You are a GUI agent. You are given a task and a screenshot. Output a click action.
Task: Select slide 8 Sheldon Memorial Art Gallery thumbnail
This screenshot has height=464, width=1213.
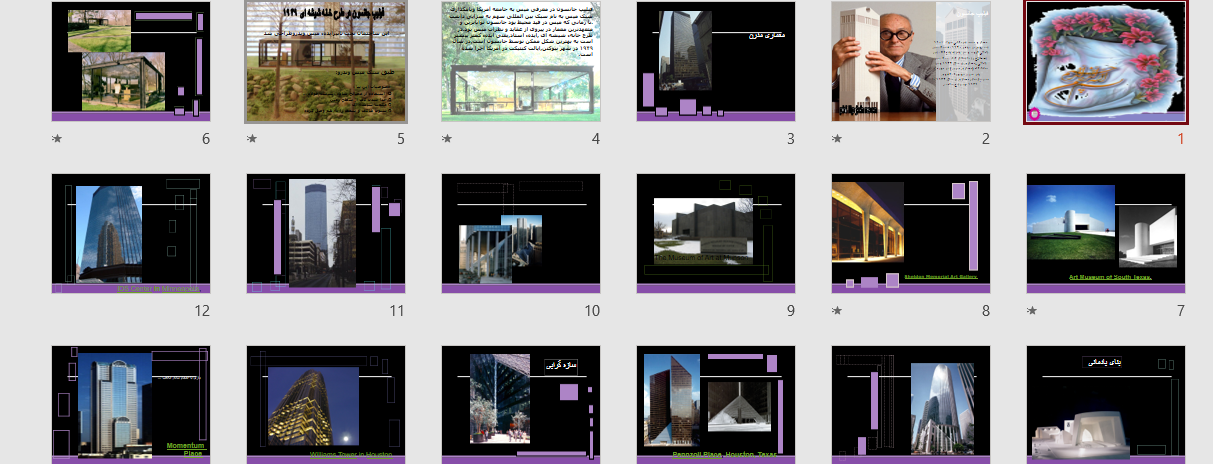(x=910, y=234)
